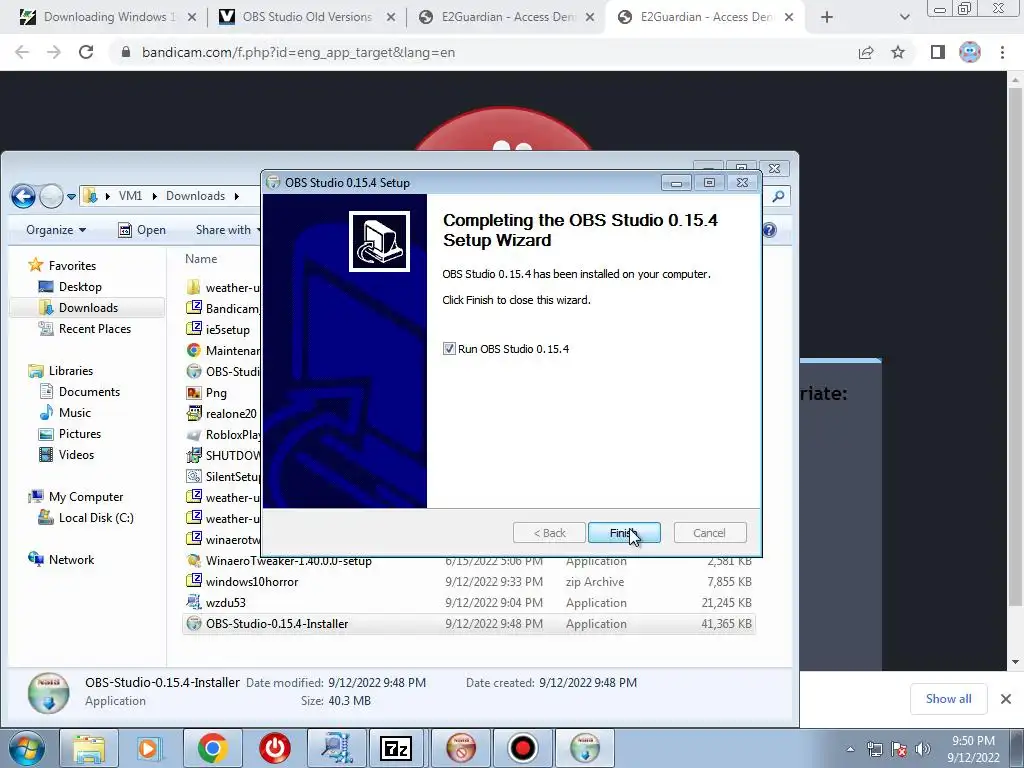Select windows10horror zip file
Viewport: 1024px width, 768px height.
click(x=469, y=582)
